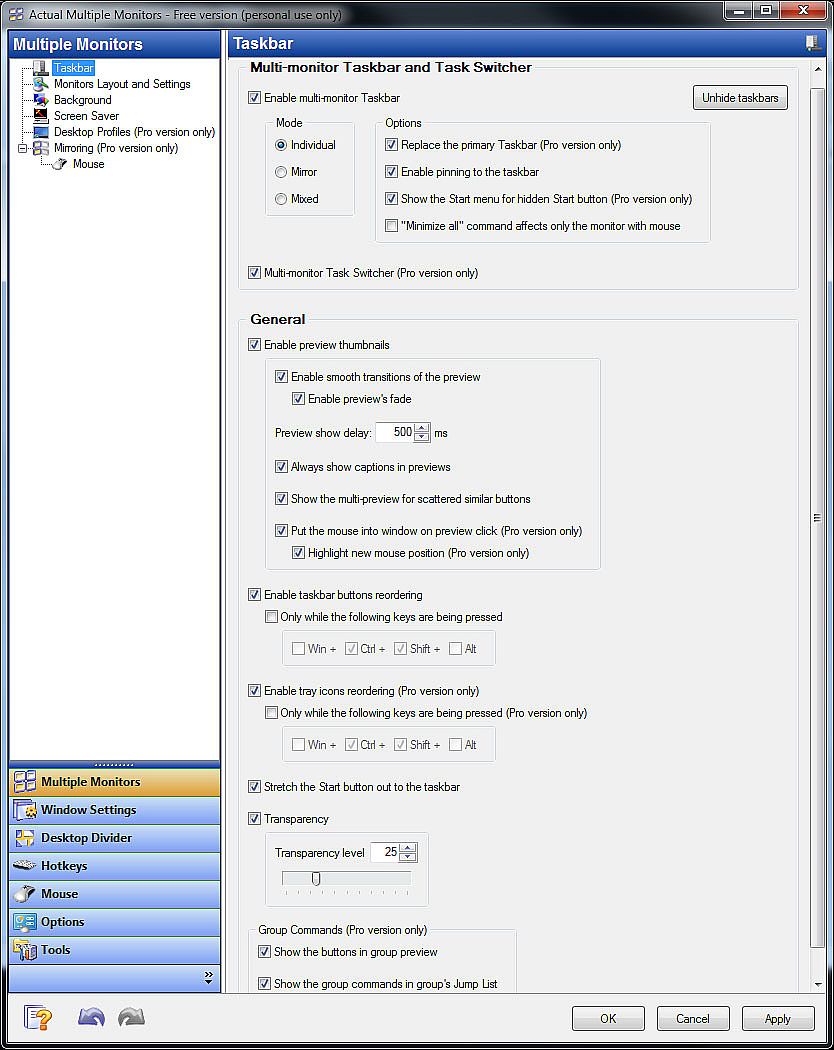Click the Transparency level input field

[x=385, y=852]
